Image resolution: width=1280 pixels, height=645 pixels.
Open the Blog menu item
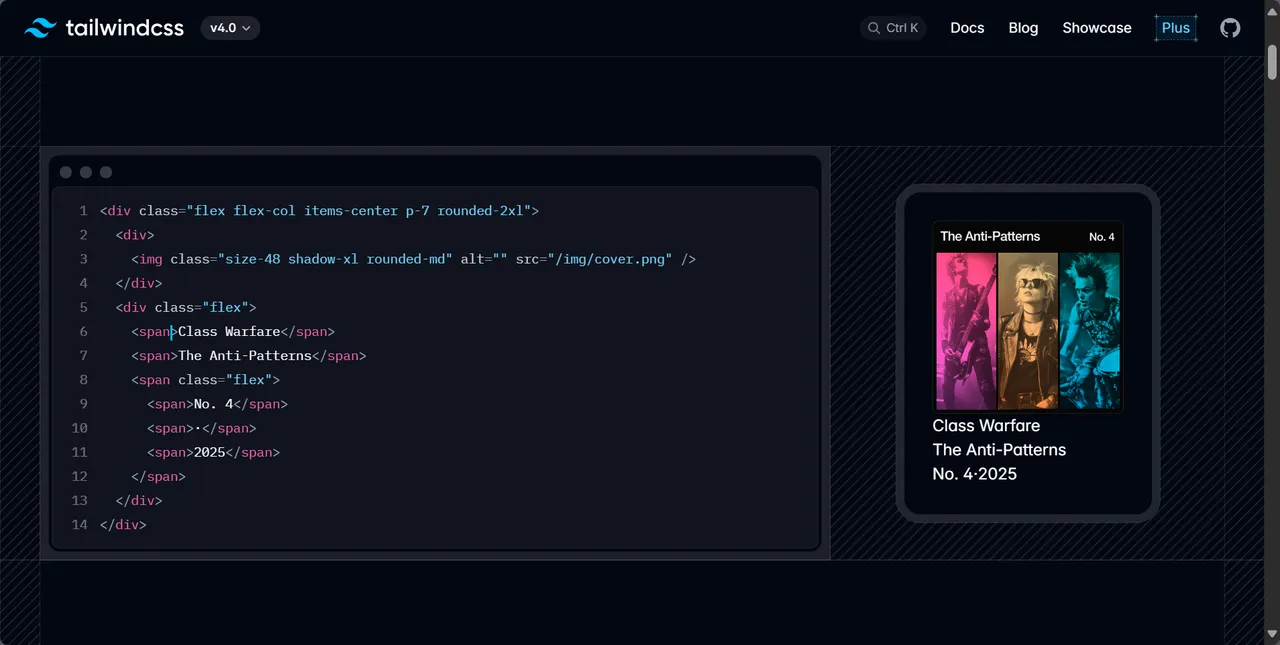[x=1023, y=28]
